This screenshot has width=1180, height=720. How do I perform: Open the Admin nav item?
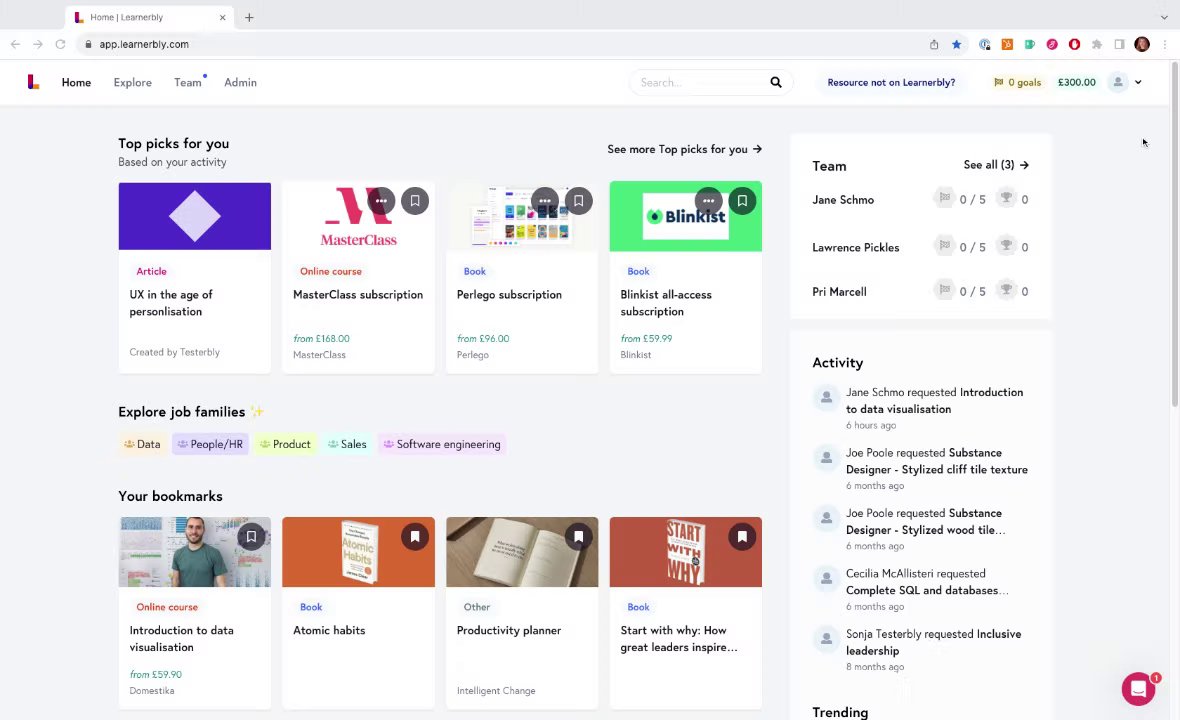click(240, 82)
